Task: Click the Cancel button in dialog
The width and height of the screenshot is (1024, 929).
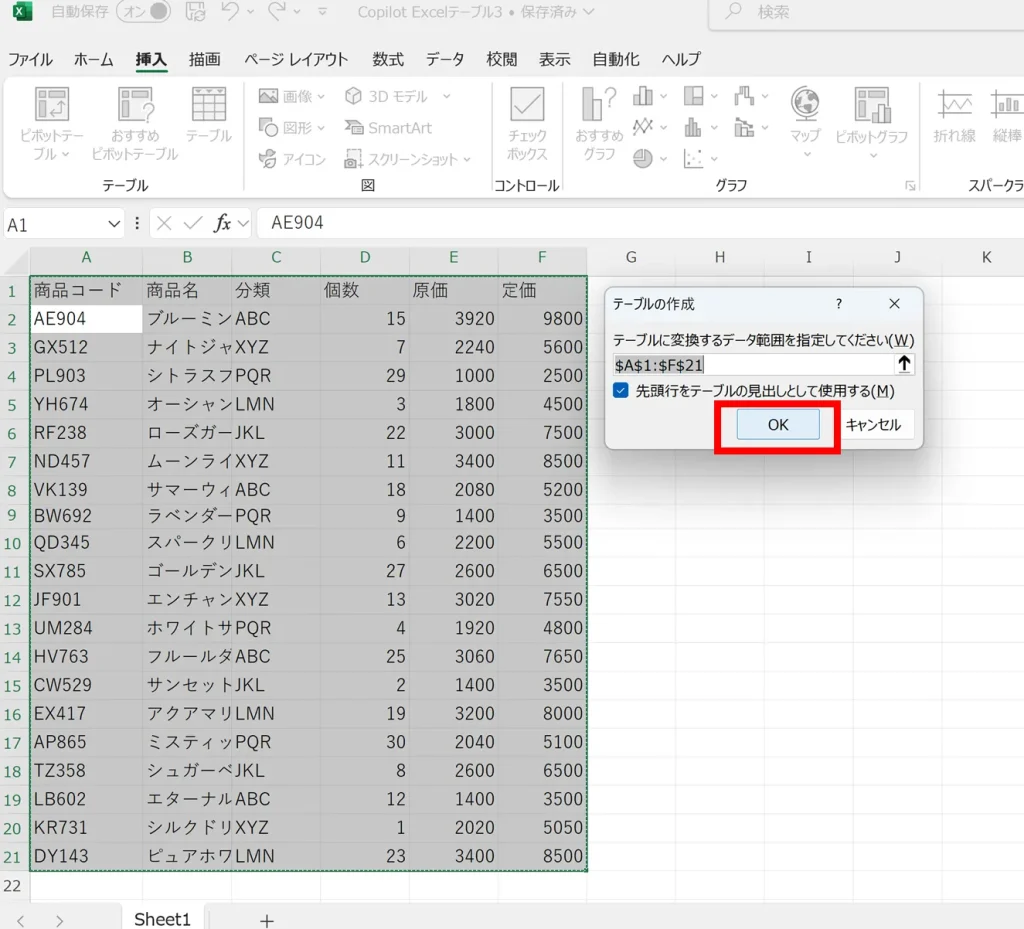Action: pyautogui.click(x=873, y=424)
